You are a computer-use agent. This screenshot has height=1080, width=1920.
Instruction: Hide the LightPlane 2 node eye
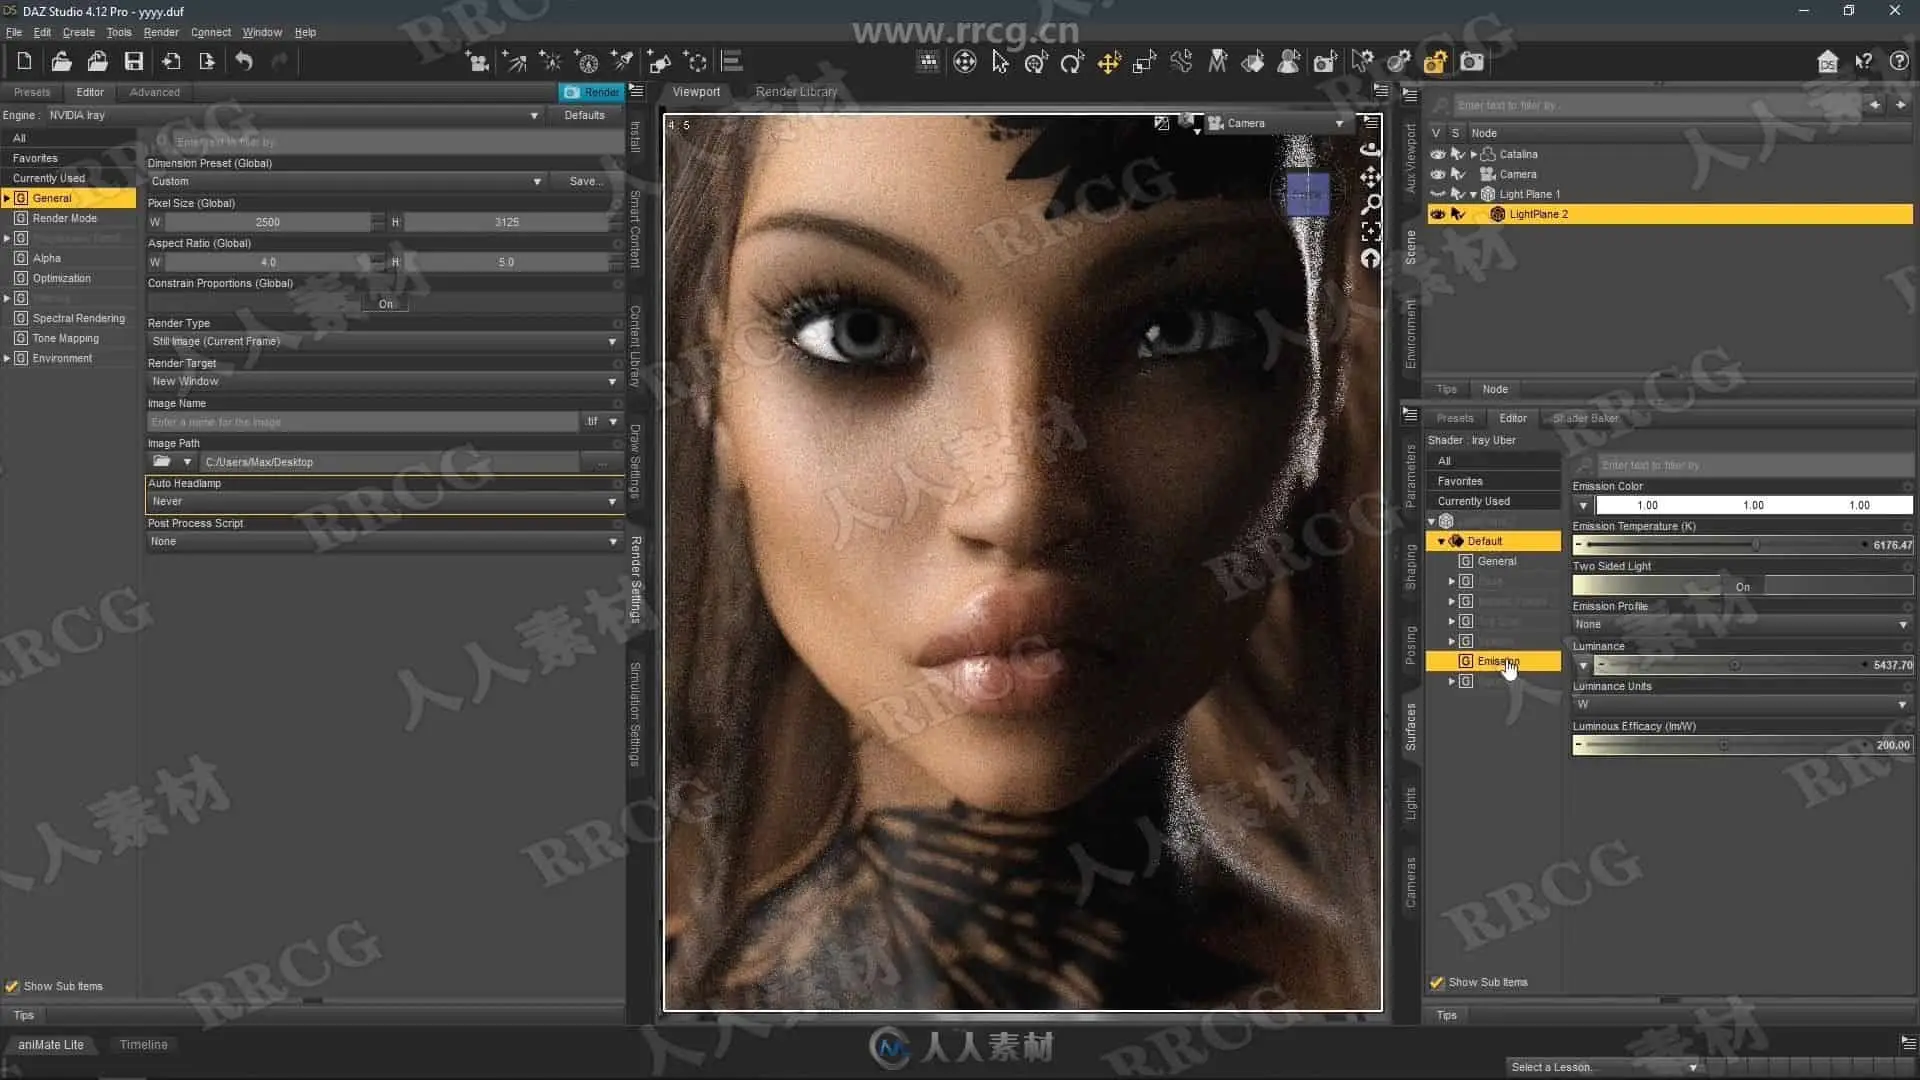tap(1437, 214)
